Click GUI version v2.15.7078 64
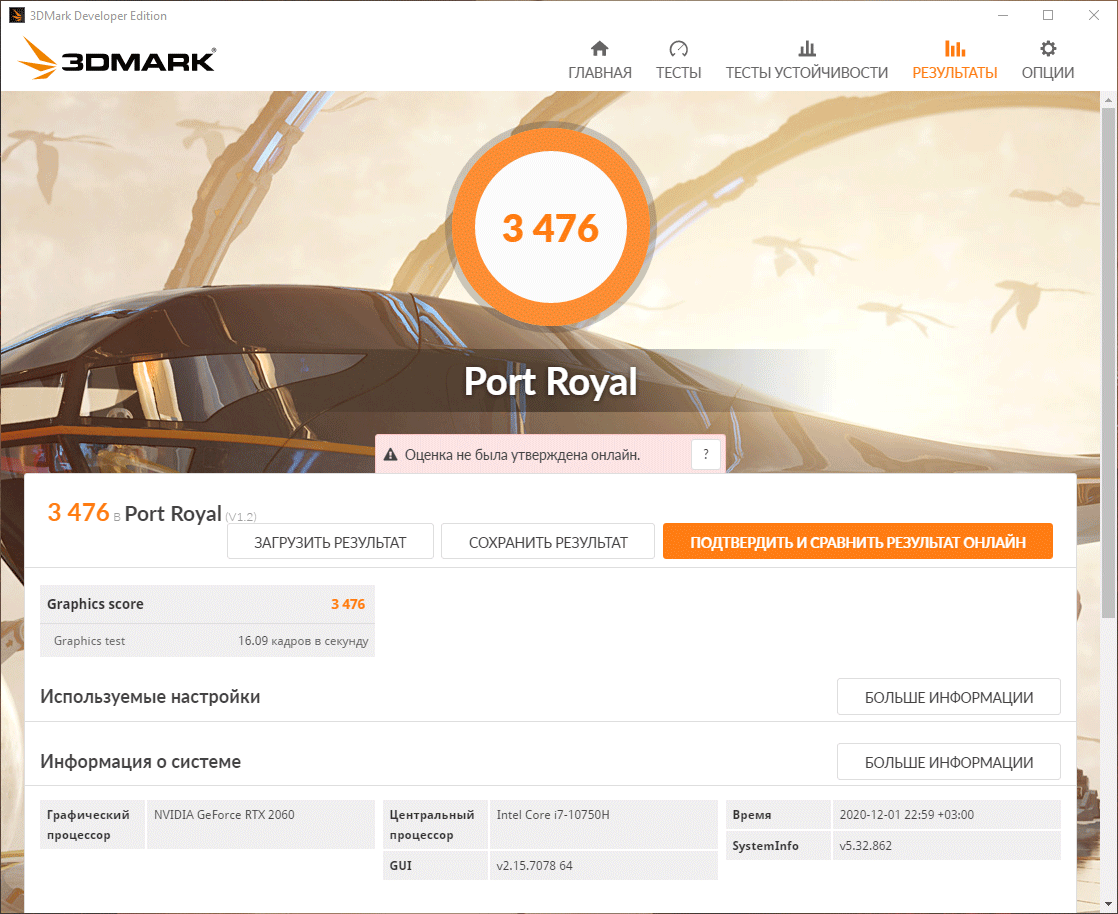Image resolution: width=1118 pixels, height=914 pixels. coord(534,866)
